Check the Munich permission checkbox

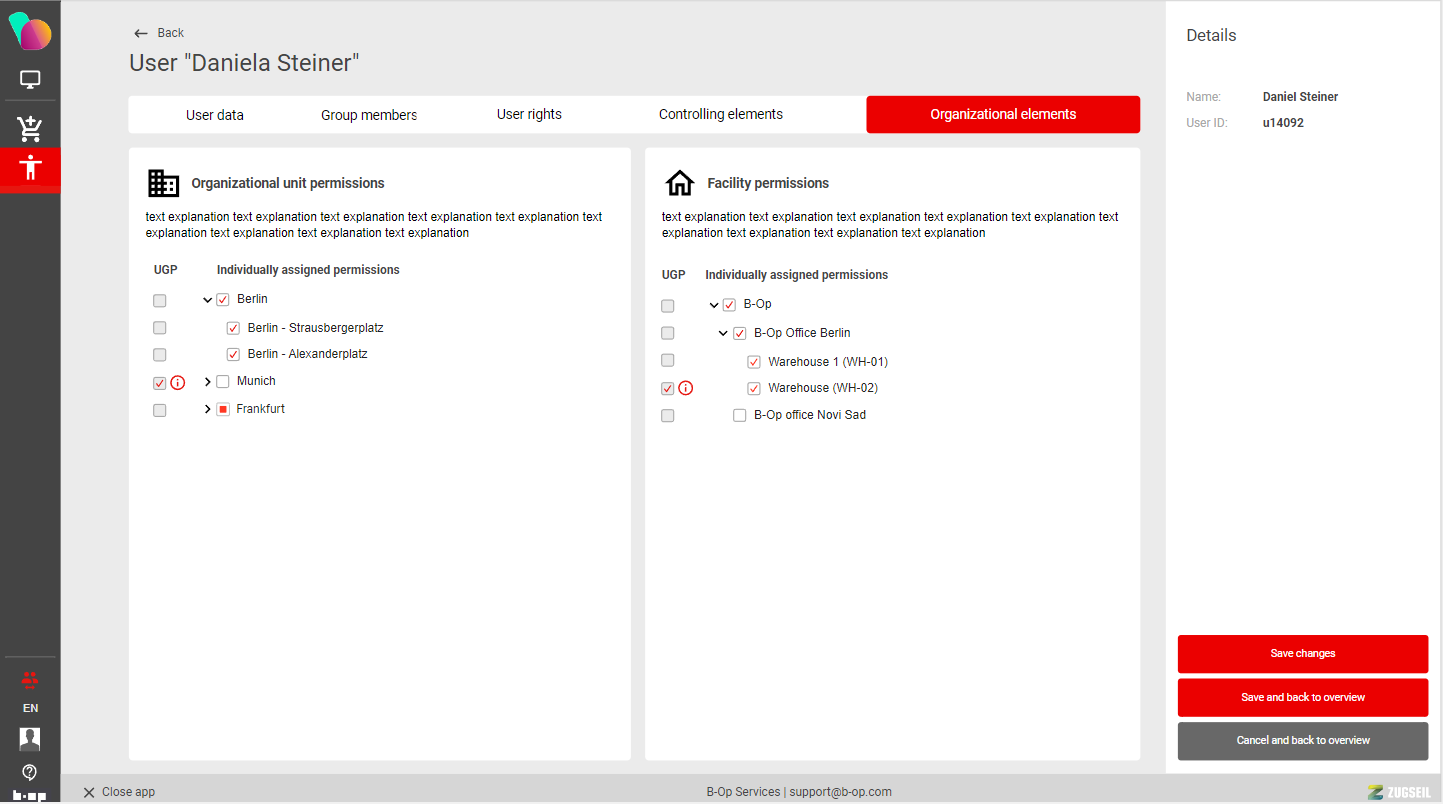223,382
